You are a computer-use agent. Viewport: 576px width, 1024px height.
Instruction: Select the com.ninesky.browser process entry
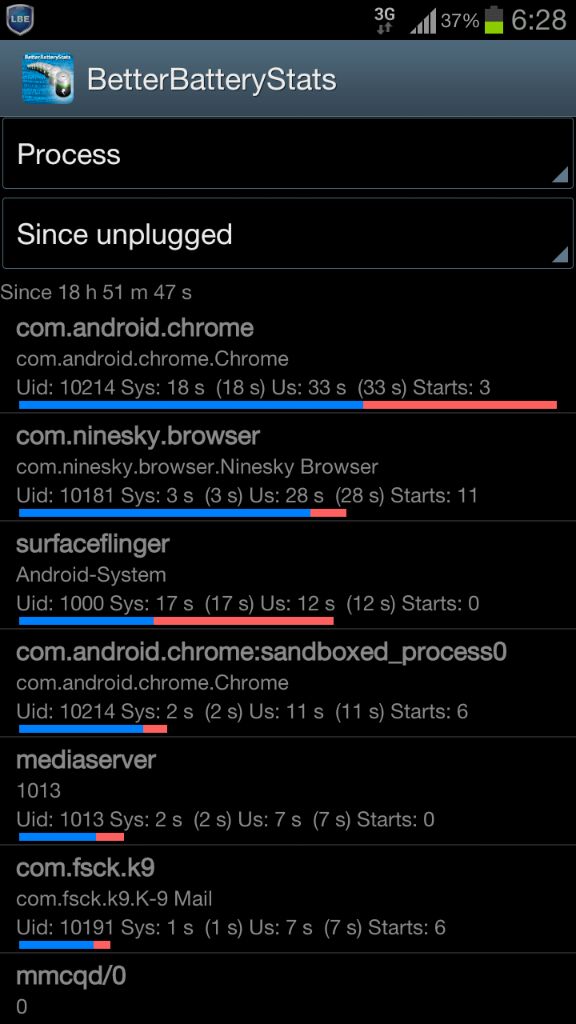(x=288, y=467)
